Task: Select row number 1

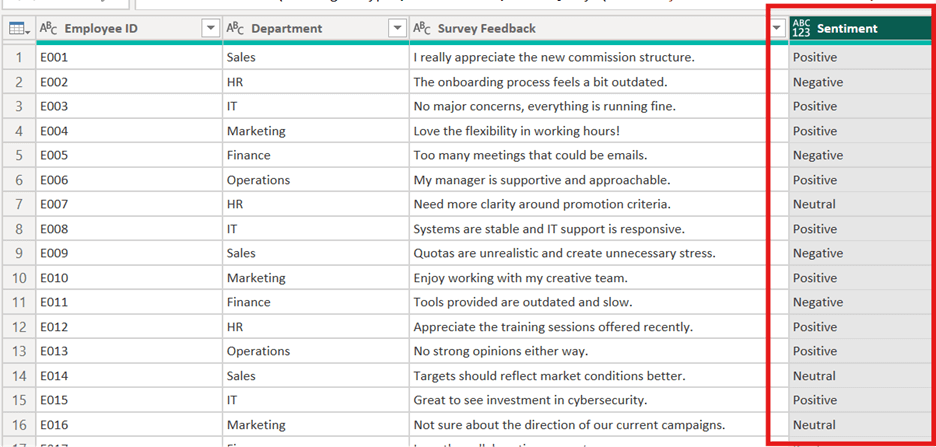Action: point(19,57)
